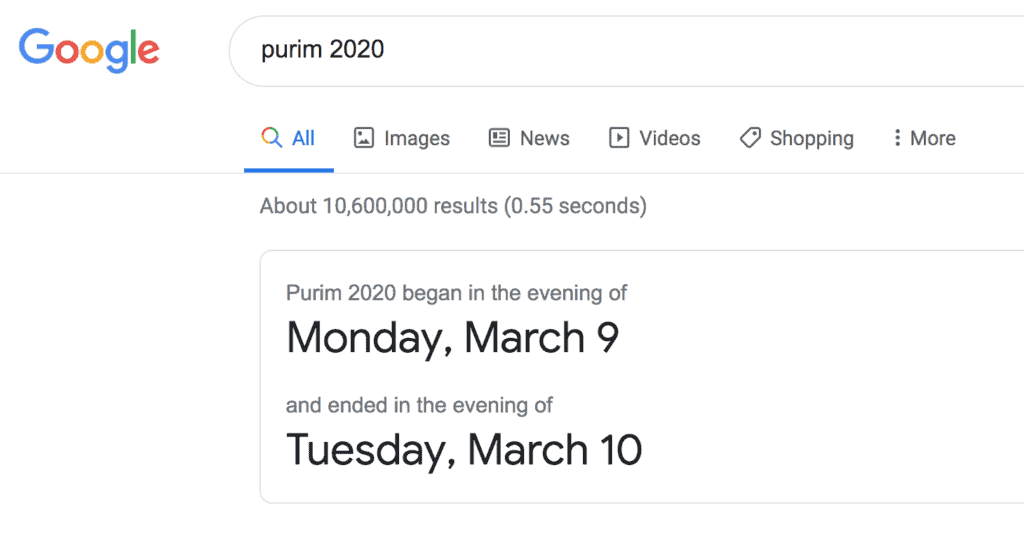This screenshot has width=1024, height=543.
Task: Click the Tuesday, March 10 date
Action: point(464,449)
